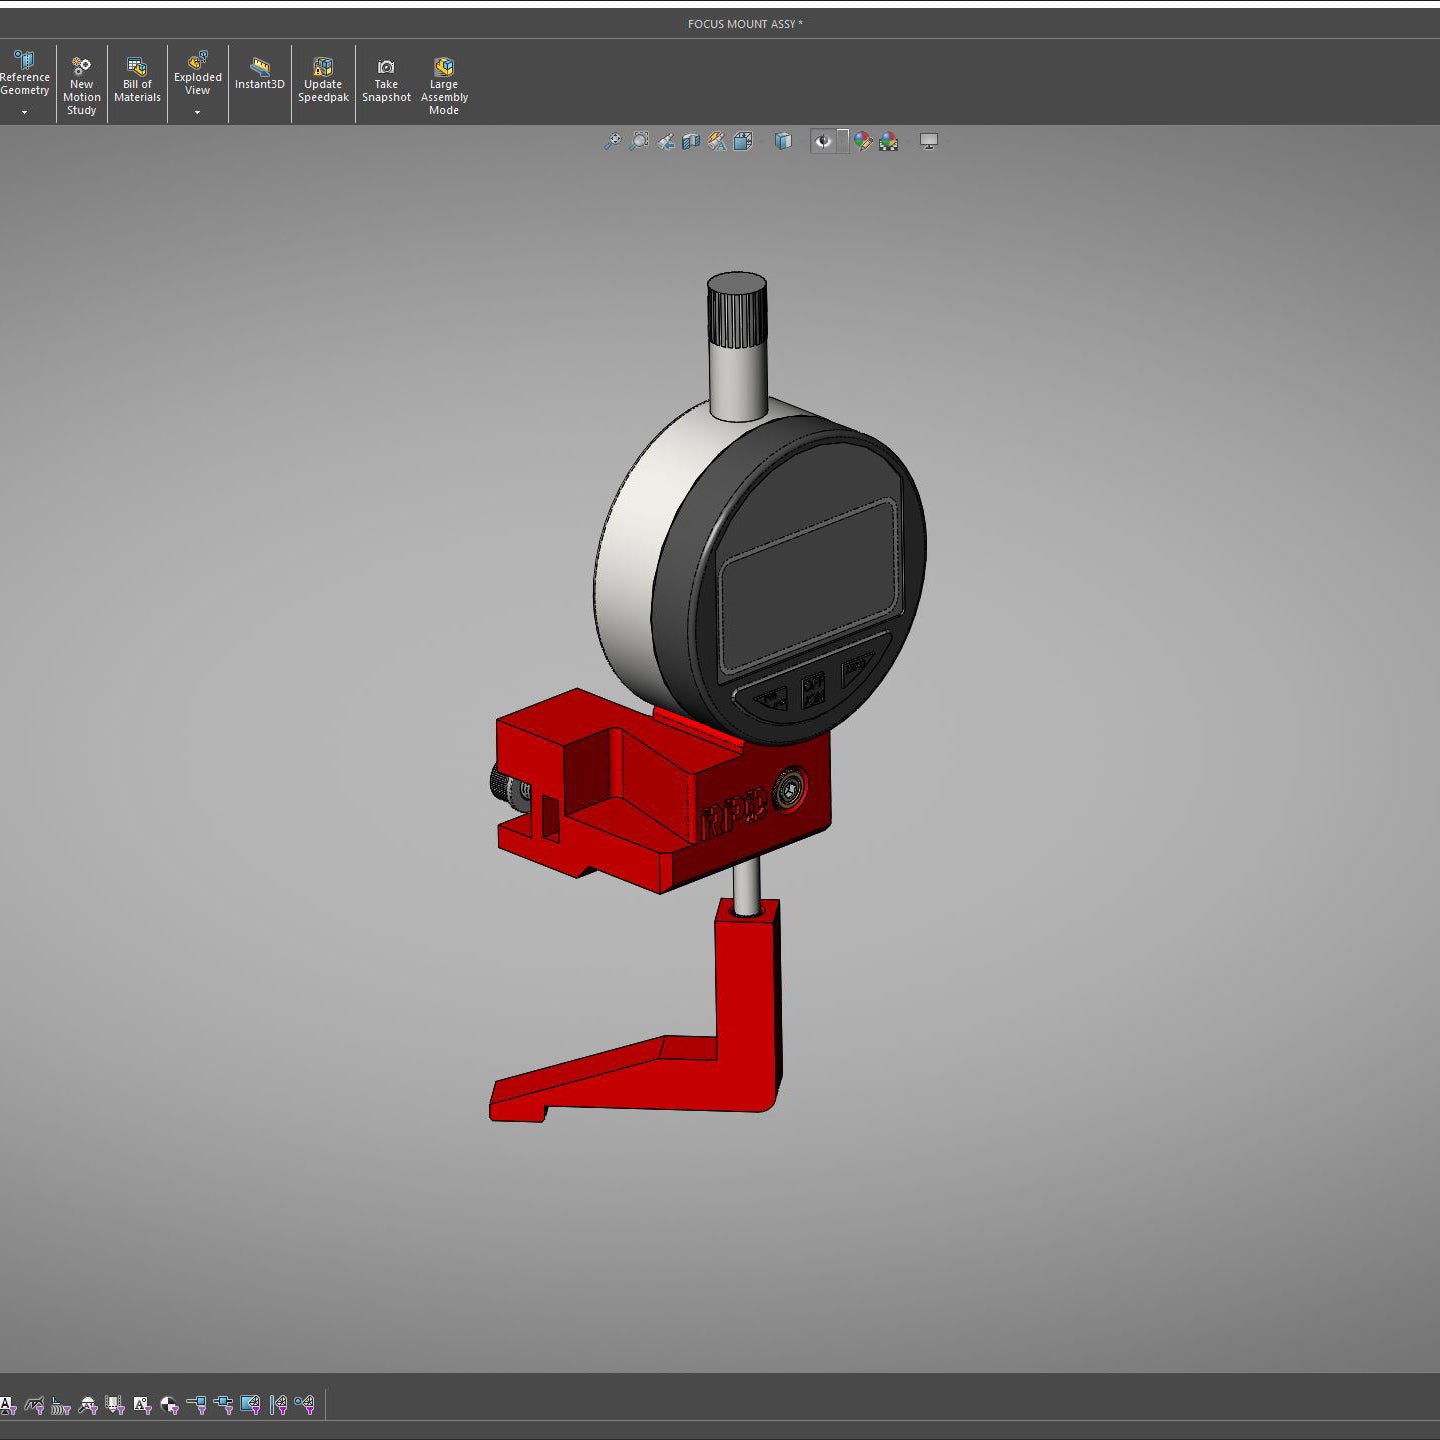Activate the Section View tool
Image resolution: width=1440 pixels, height=1440 pixels.
pyautogui.click(x=691, y=141)
